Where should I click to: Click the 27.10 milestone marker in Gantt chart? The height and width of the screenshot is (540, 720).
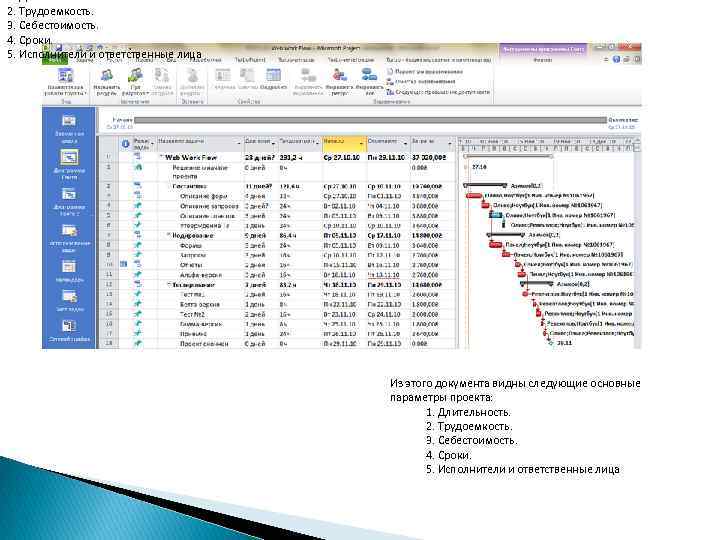tap(466, 167)
